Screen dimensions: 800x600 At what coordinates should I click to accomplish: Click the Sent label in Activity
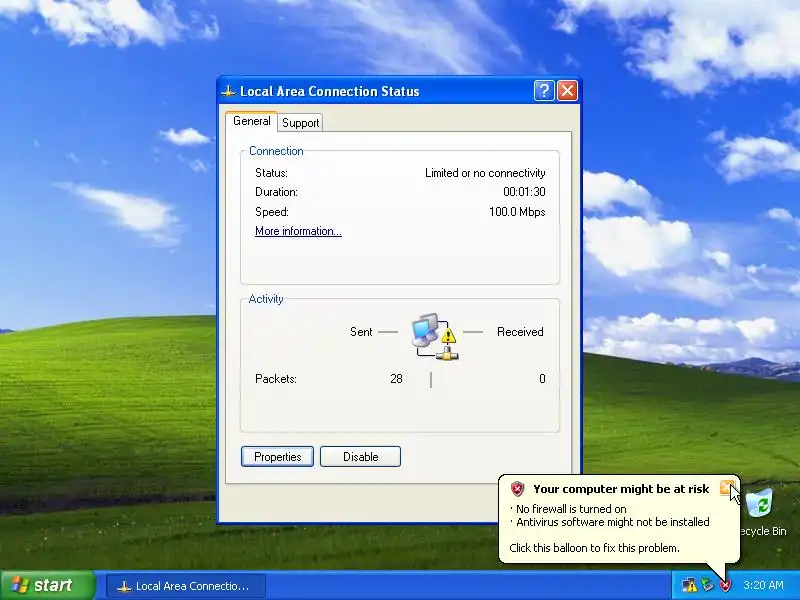click(x=361, y=332)
